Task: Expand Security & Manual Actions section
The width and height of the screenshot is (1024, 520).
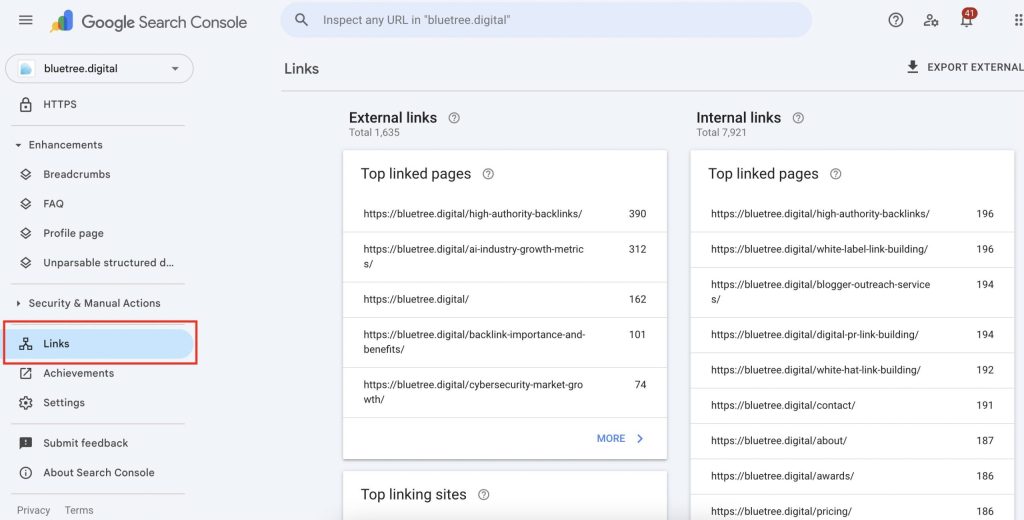Action: pos(18,303)
